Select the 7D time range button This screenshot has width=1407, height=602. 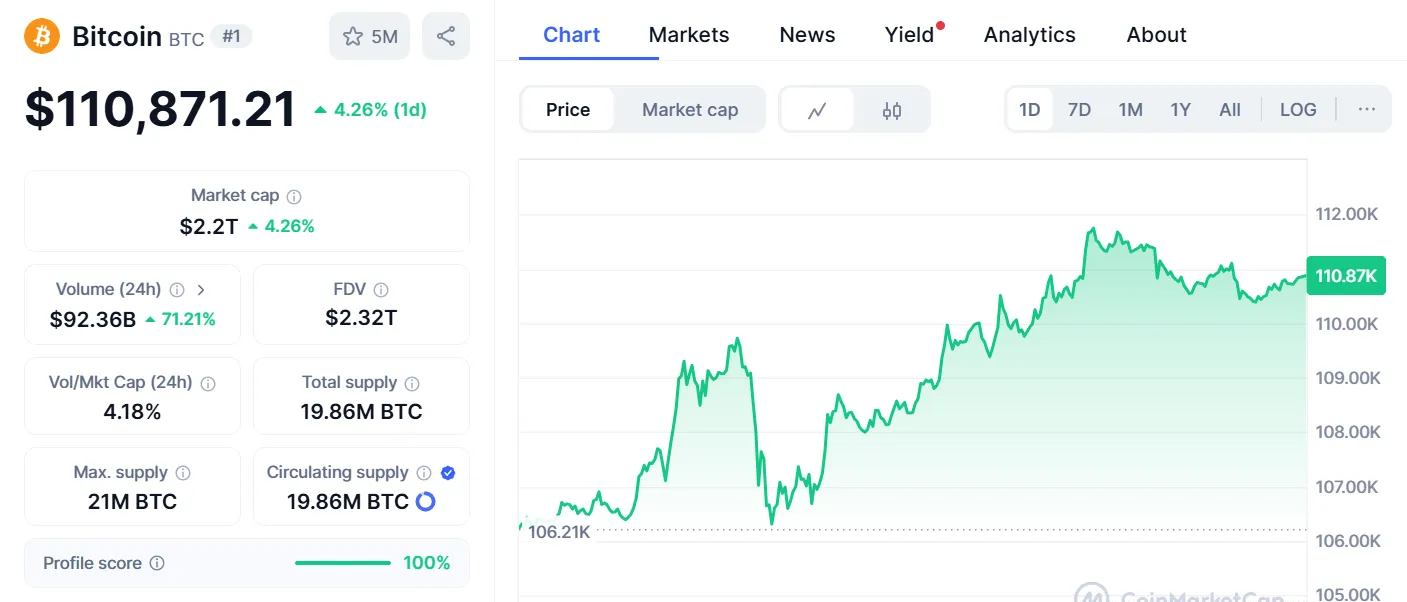coord(1079,110)
